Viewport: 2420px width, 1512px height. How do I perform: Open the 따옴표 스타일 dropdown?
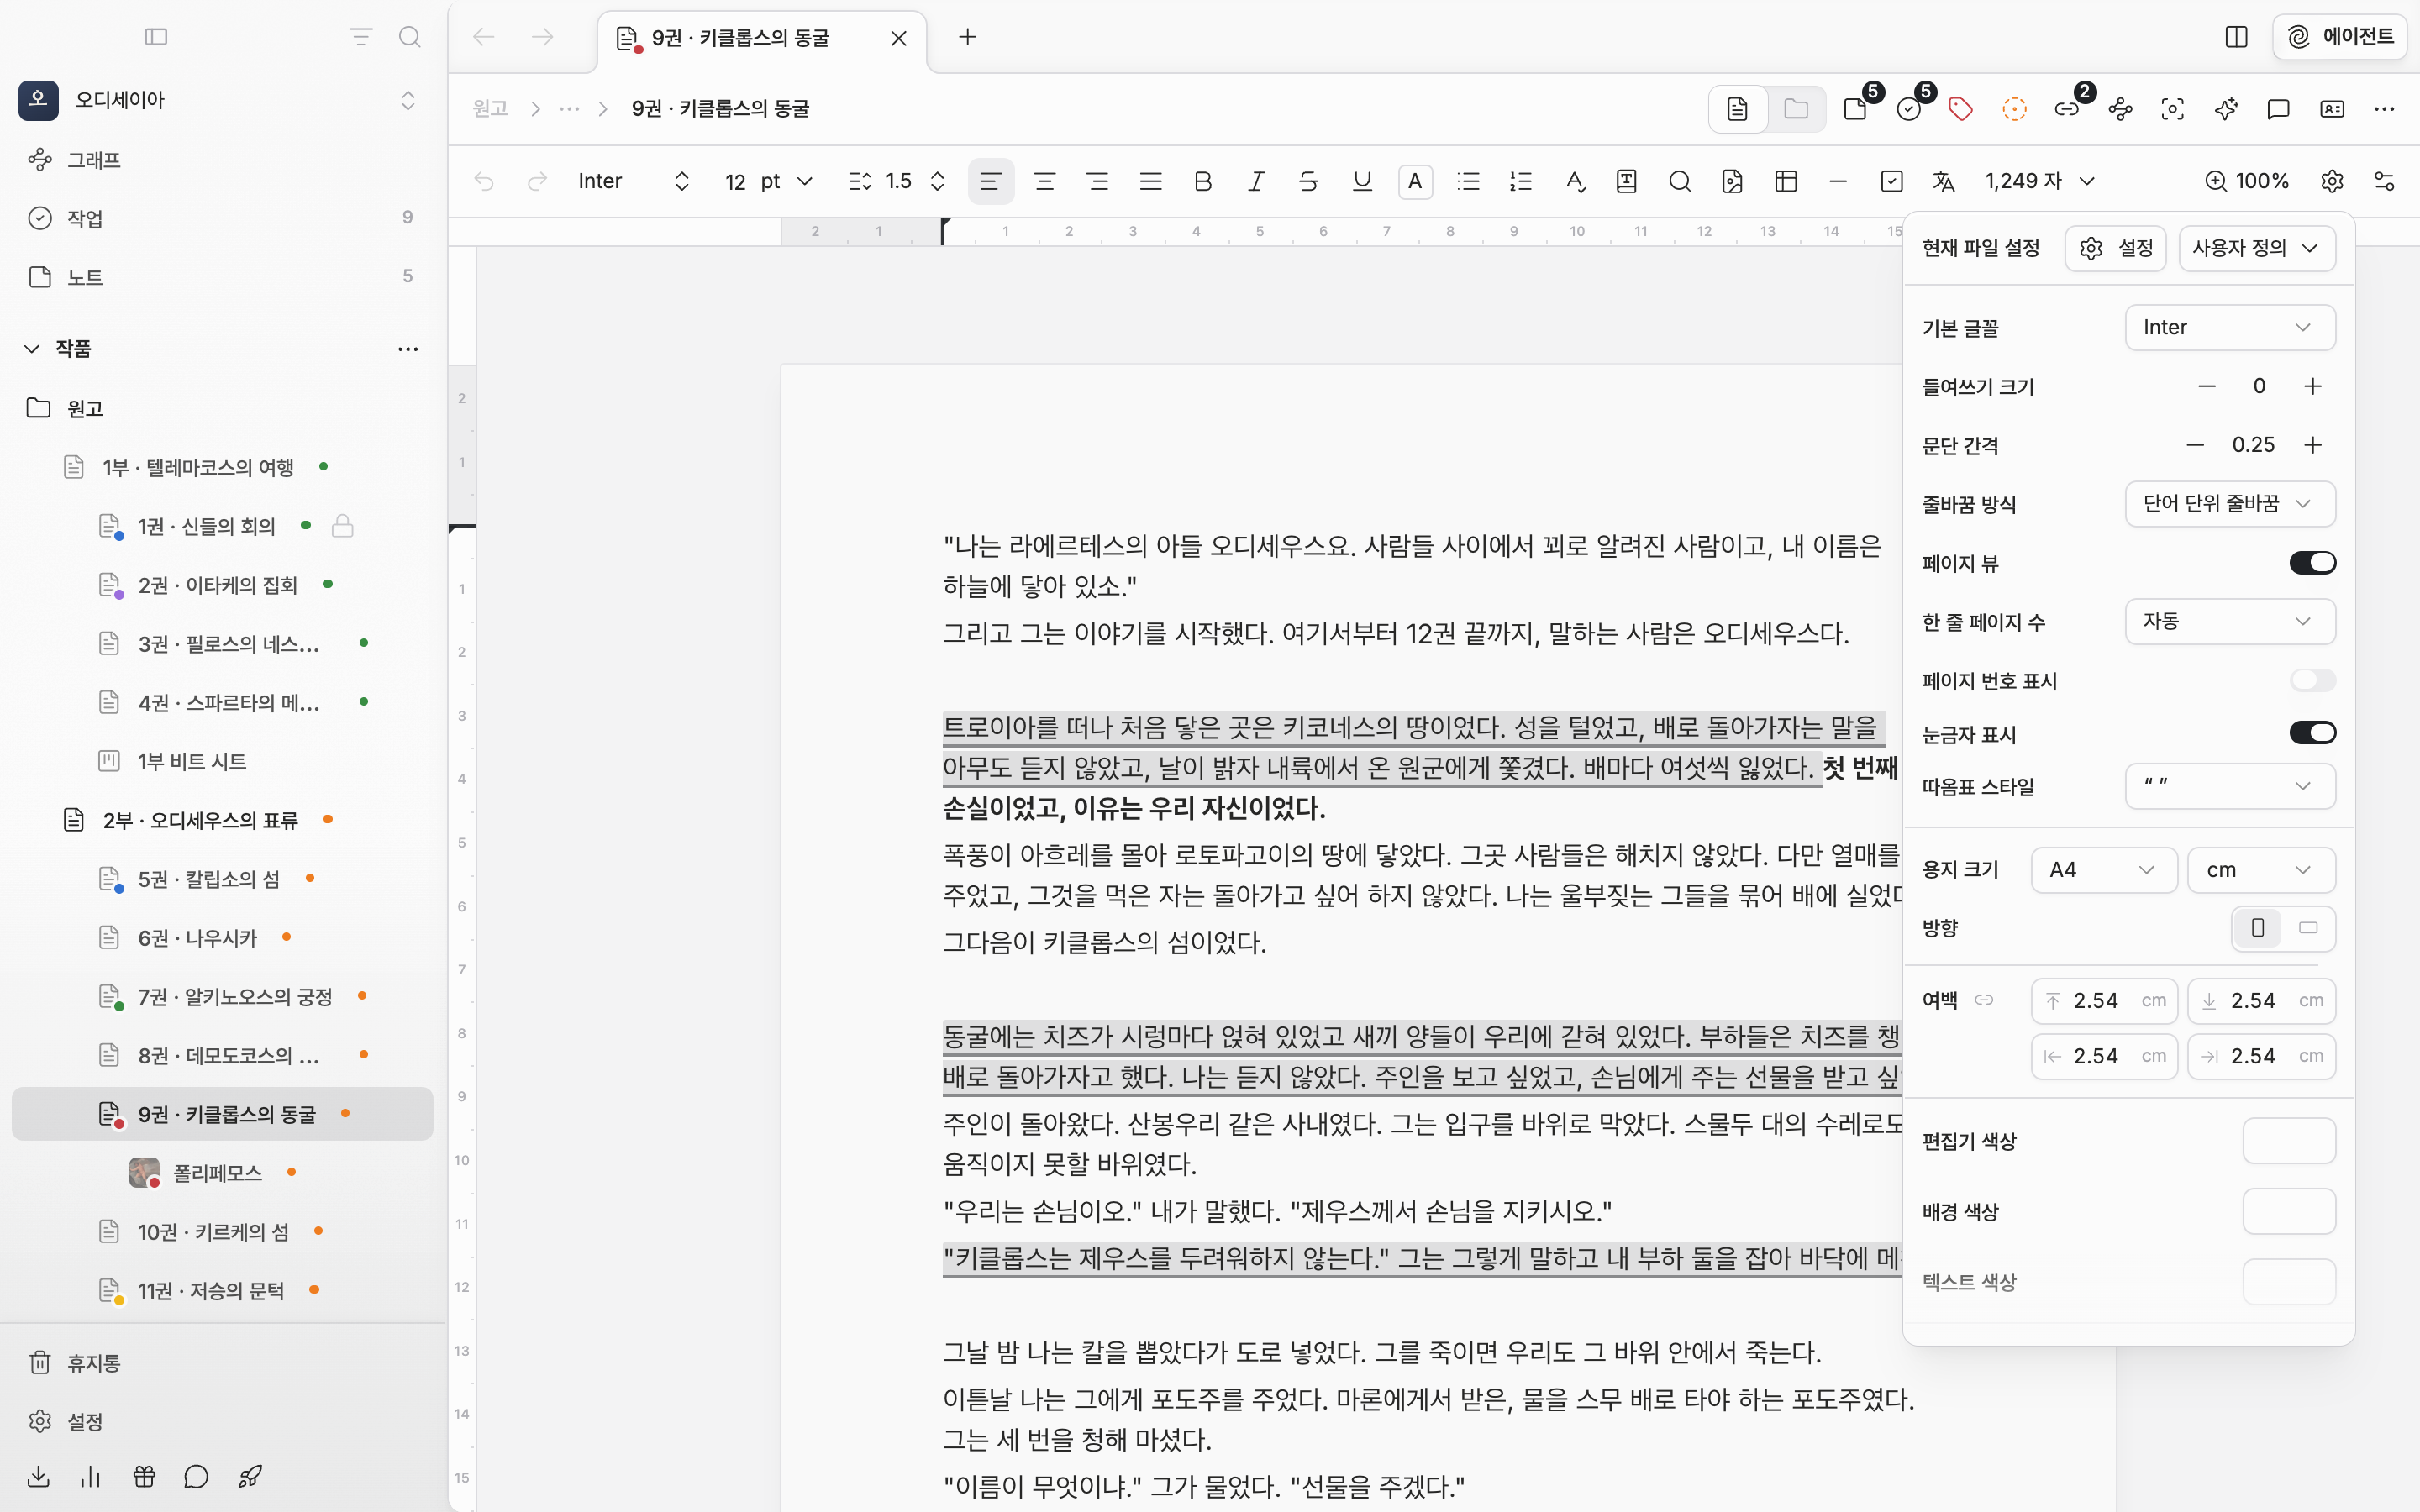pyautogui.click(x=2230, y=786)
